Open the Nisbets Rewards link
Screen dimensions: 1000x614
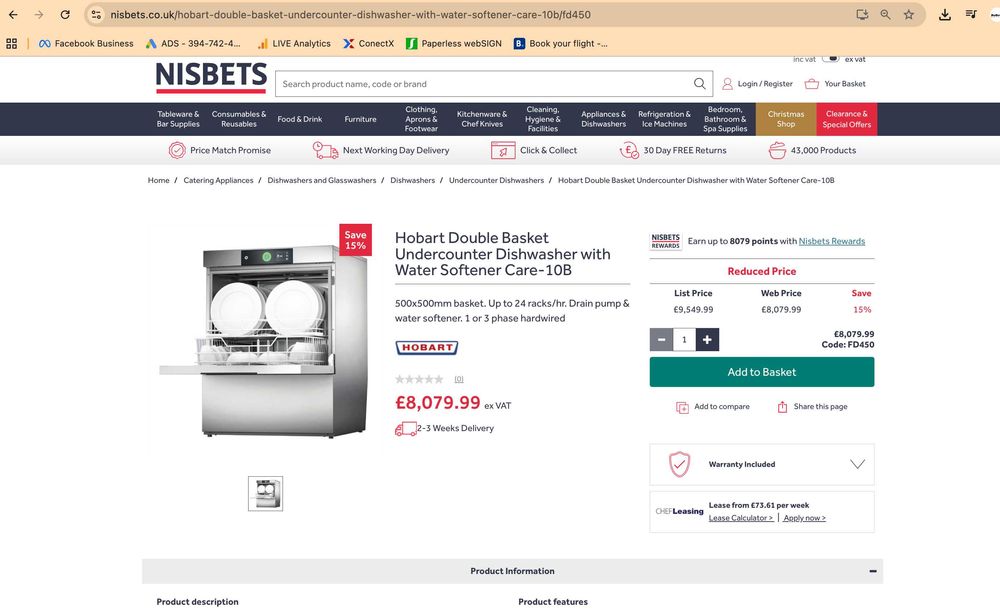pos(831,241)
